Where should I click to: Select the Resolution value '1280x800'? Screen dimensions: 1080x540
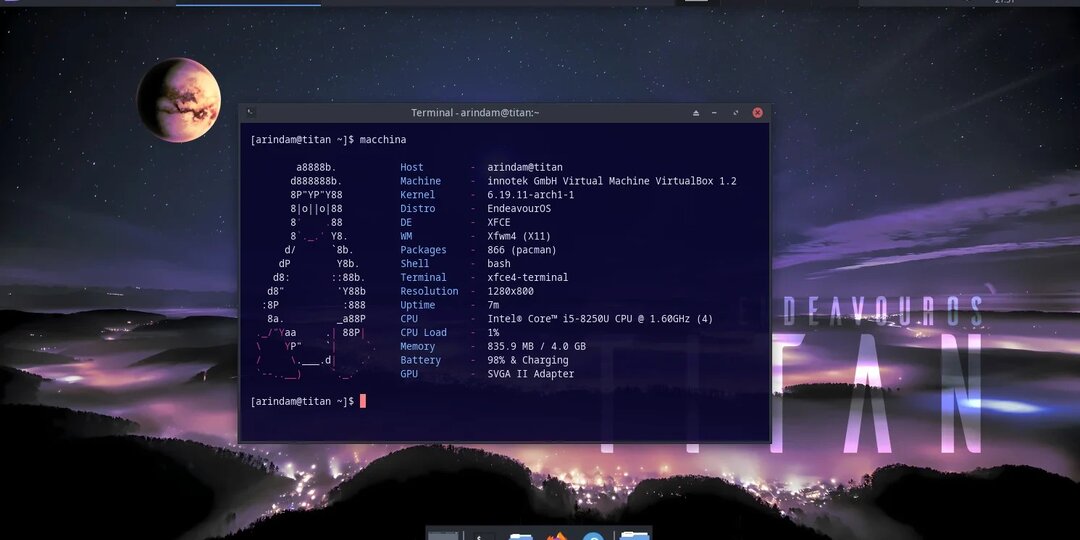click(x=510, y=291)
